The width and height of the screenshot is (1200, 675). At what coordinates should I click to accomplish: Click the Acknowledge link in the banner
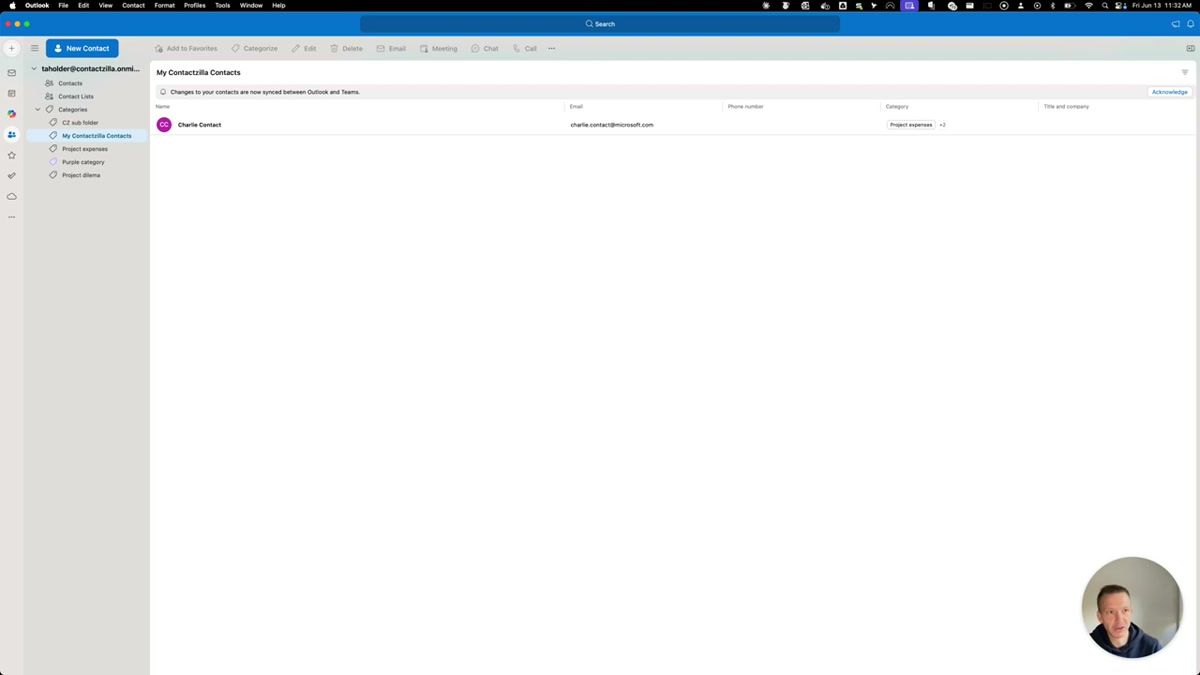pos(1169,91)
